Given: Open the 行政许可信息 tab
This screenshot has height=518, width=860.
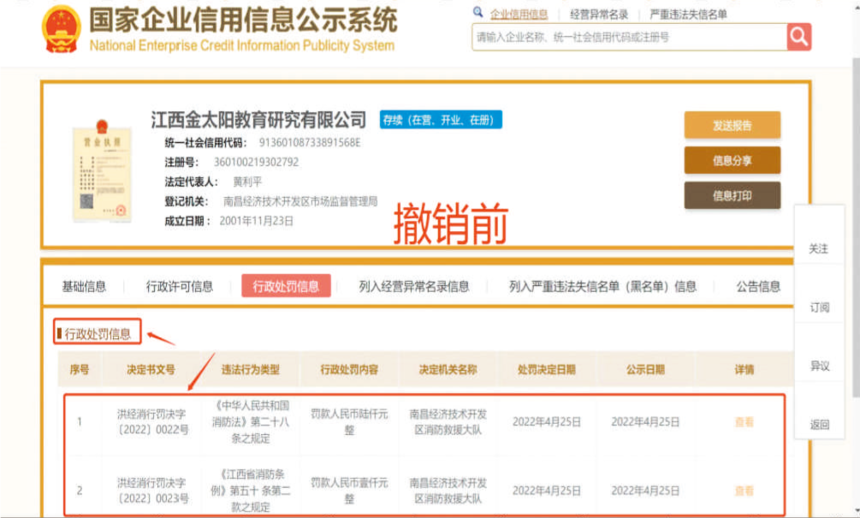Looking at the screenshot, I should click(179, 286).
